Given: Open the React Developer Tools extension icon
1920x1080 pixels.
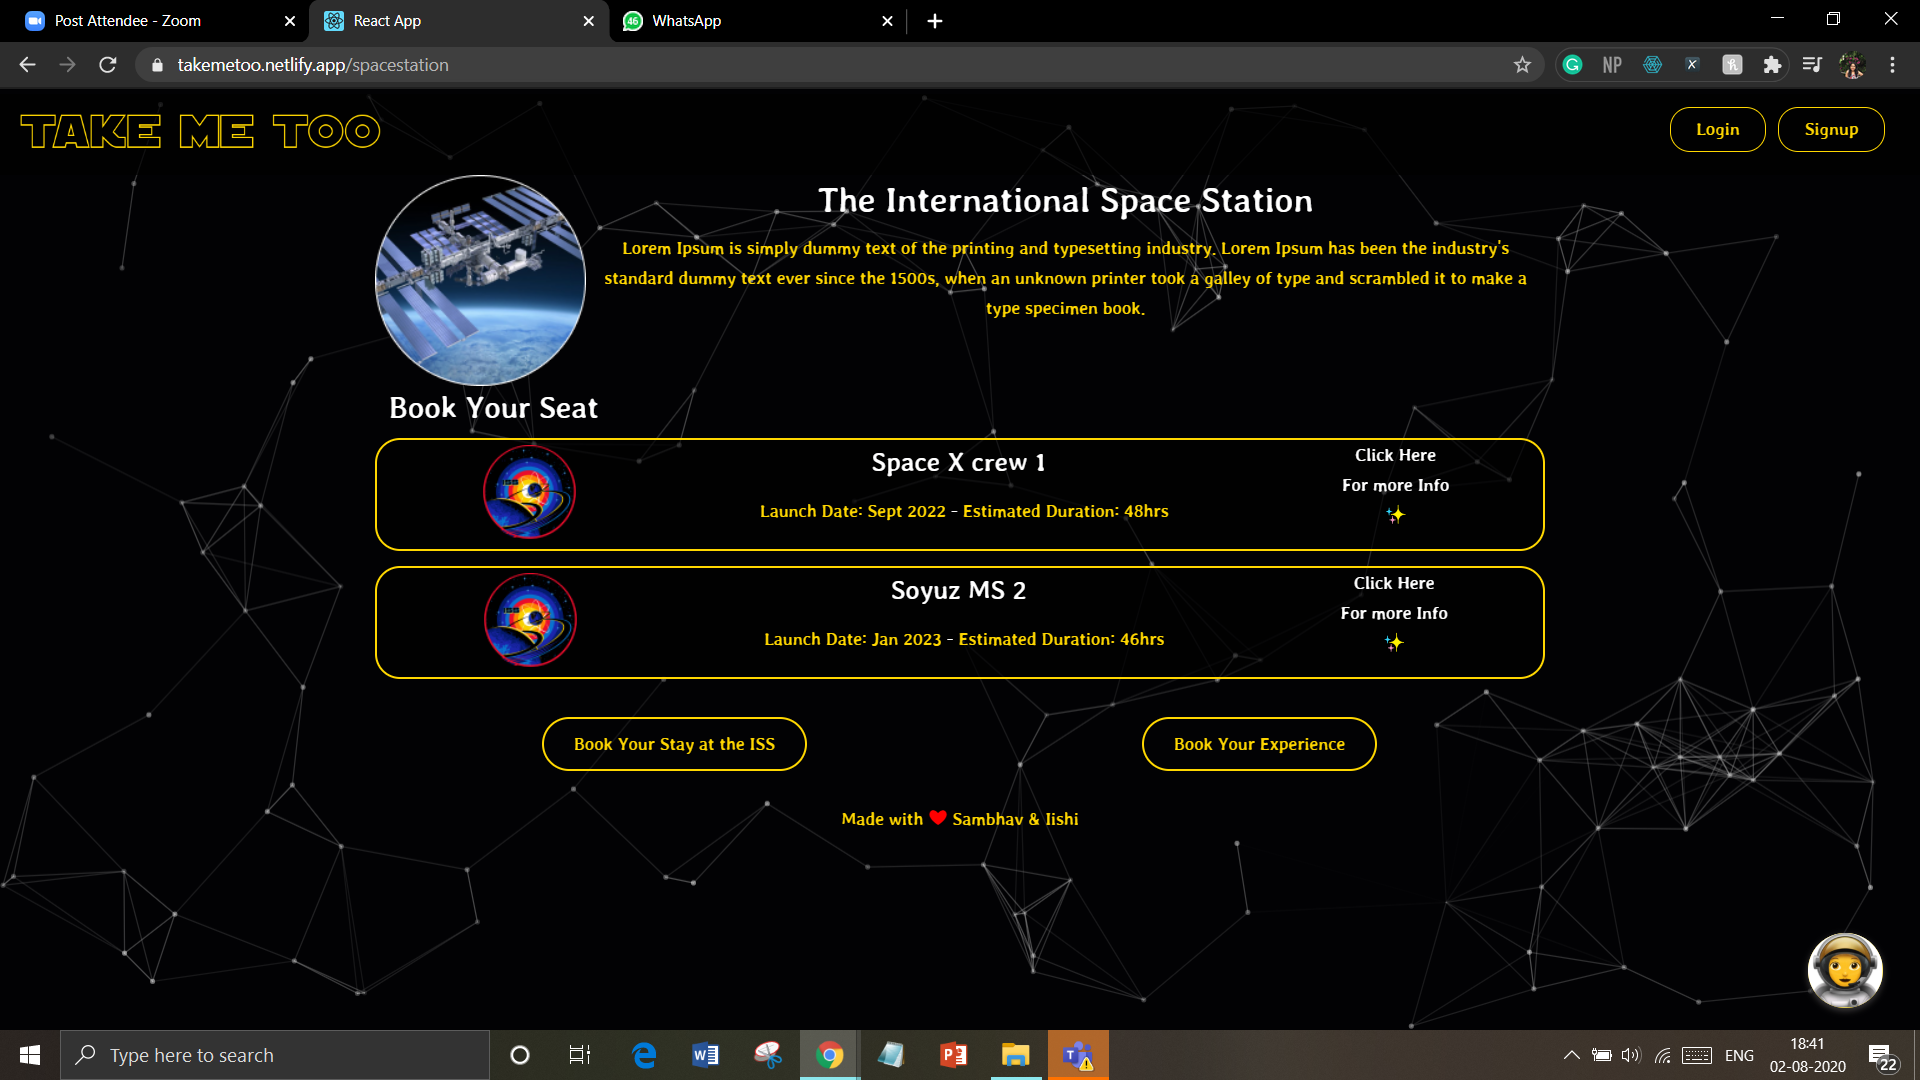Looking at the screenshot, I should pos(1652,65).
